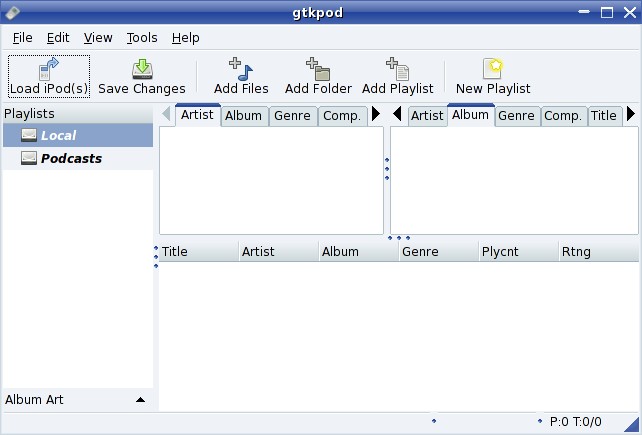
Task: Sort tracks by the Rtng column header
Action: point(599,251)
